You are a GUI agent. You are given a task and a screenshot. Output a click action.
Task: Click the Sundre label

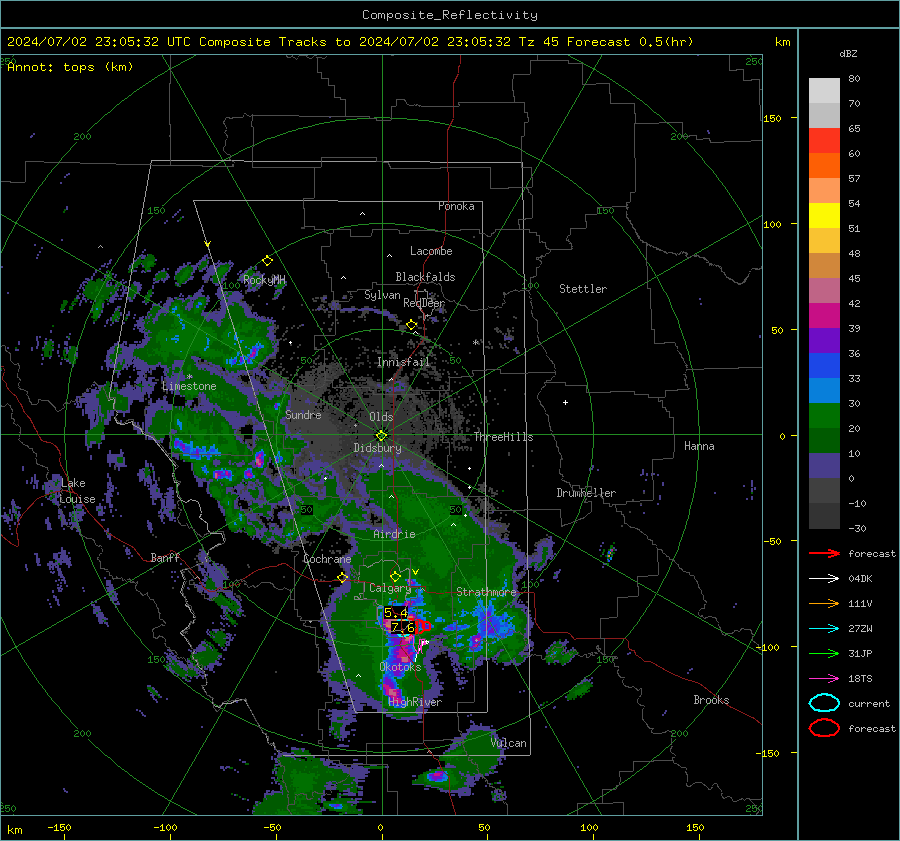tap(303, 415)
